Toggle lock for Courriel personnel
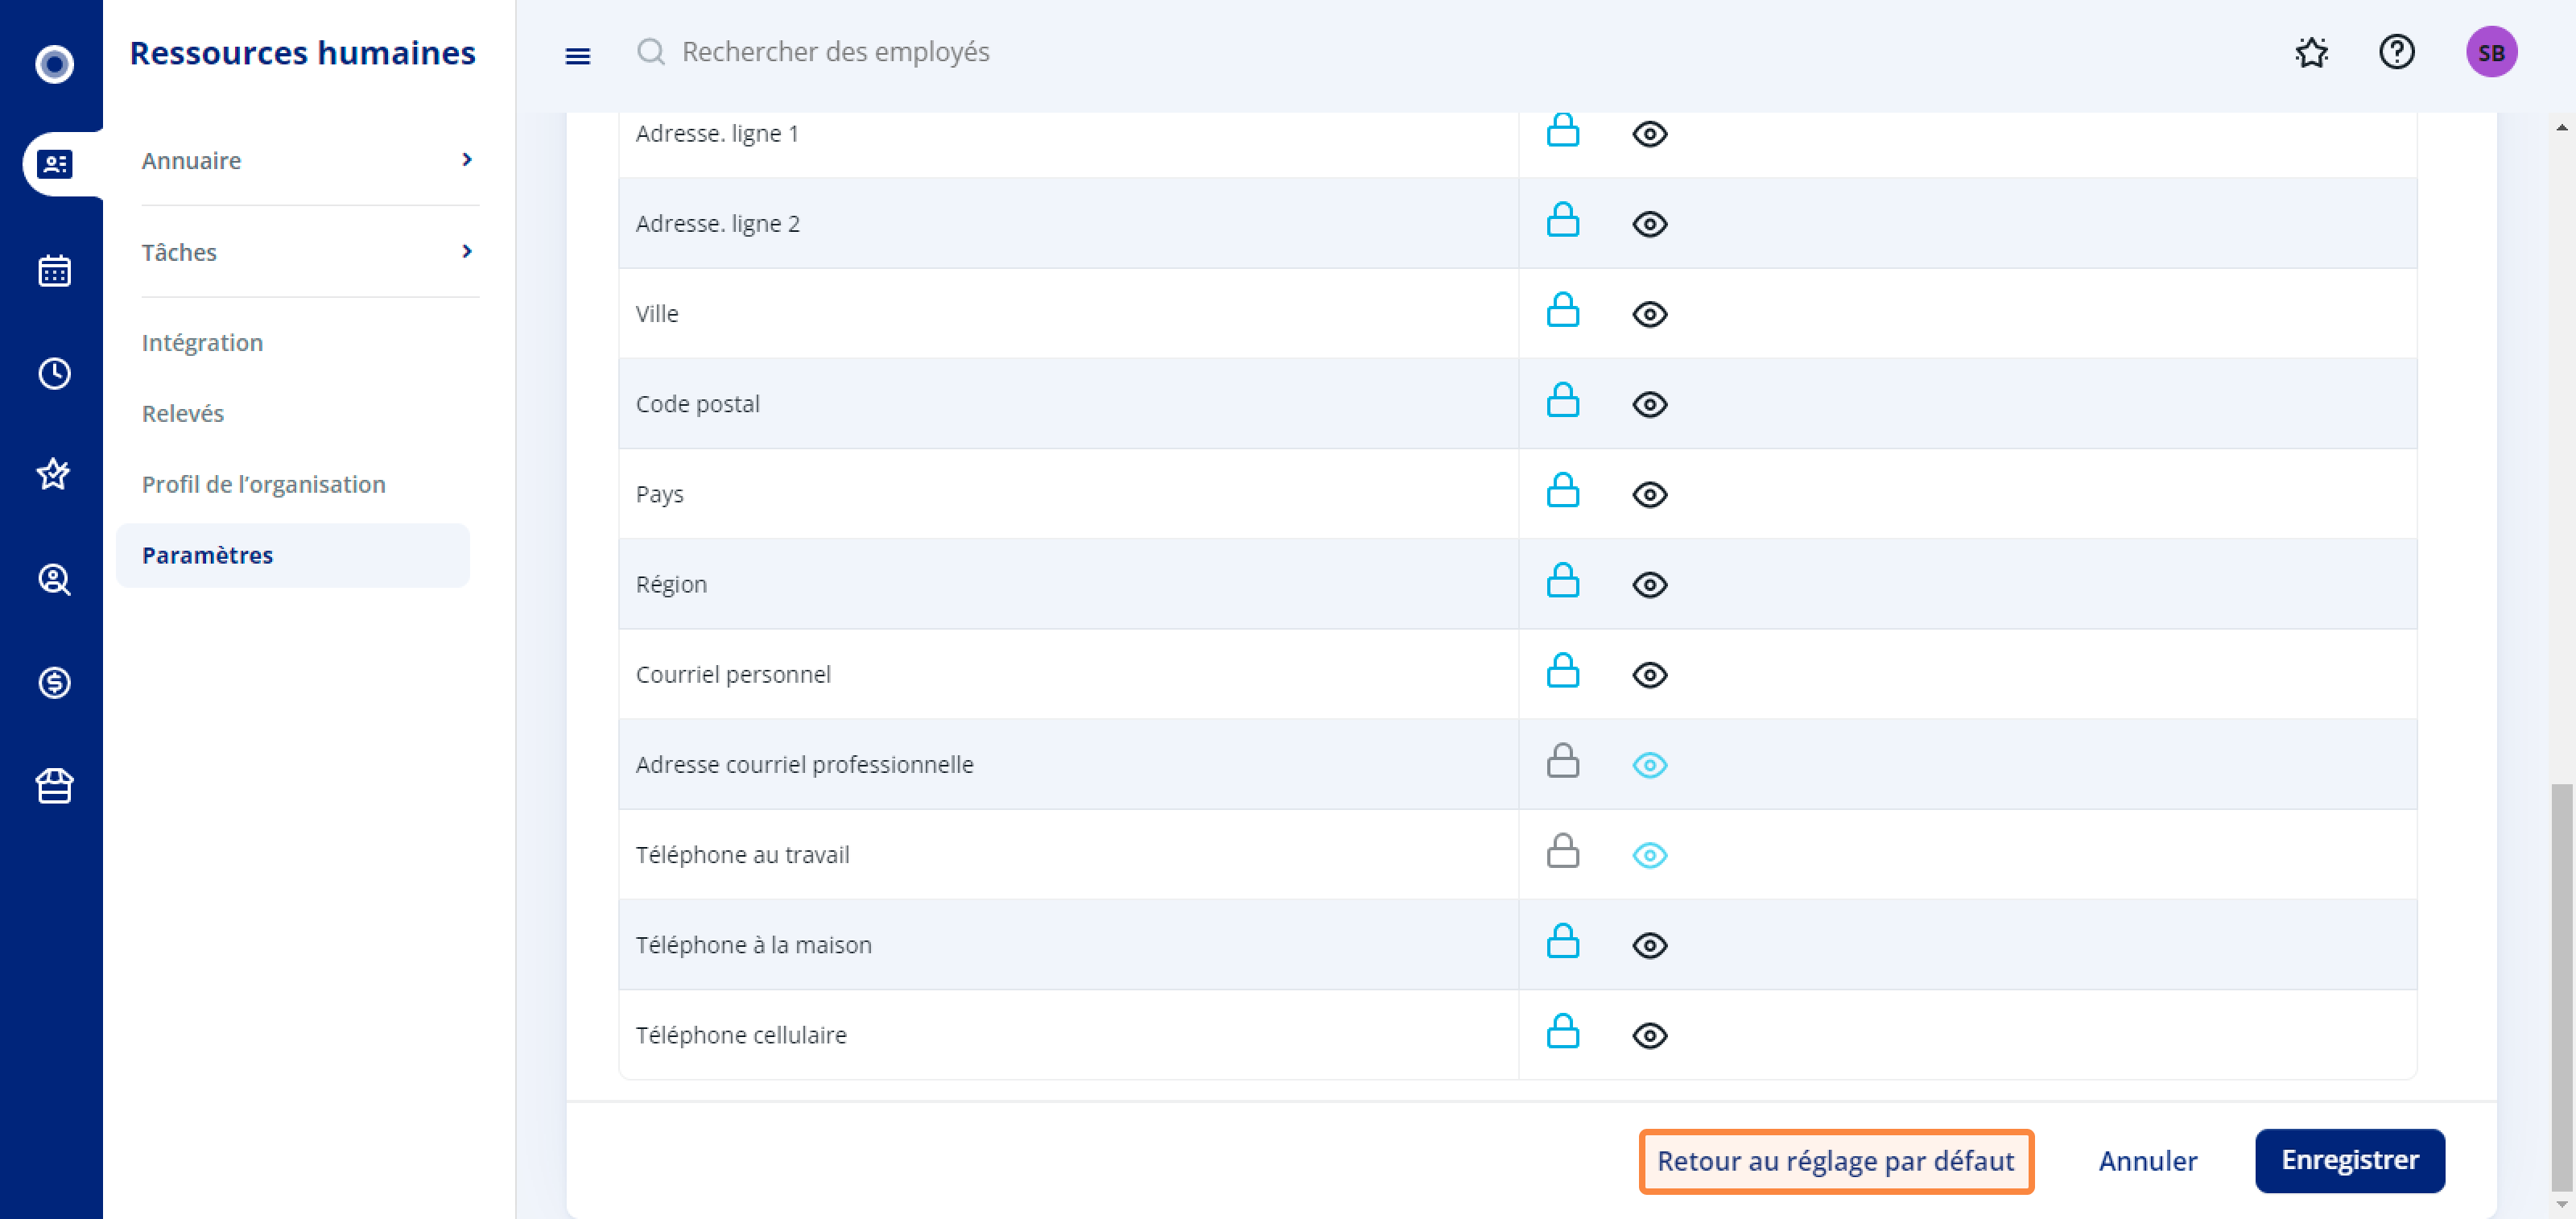 click(x=1562, y=670)
